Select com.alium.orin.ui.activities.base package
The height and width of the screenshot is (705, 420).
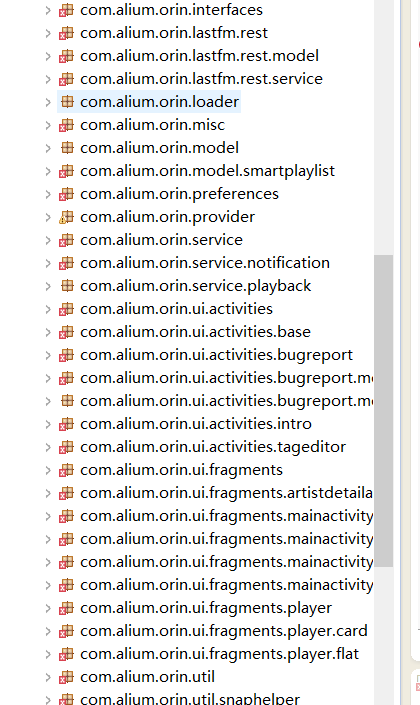[x=195, y=332]
